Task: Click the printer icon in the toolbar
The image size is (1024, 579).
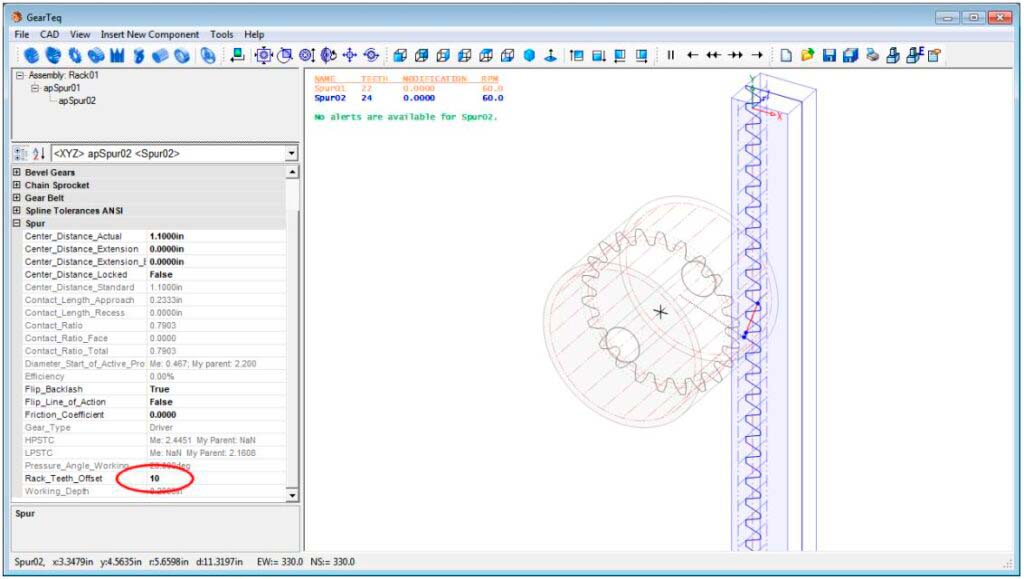Action: tap(872, 56)
